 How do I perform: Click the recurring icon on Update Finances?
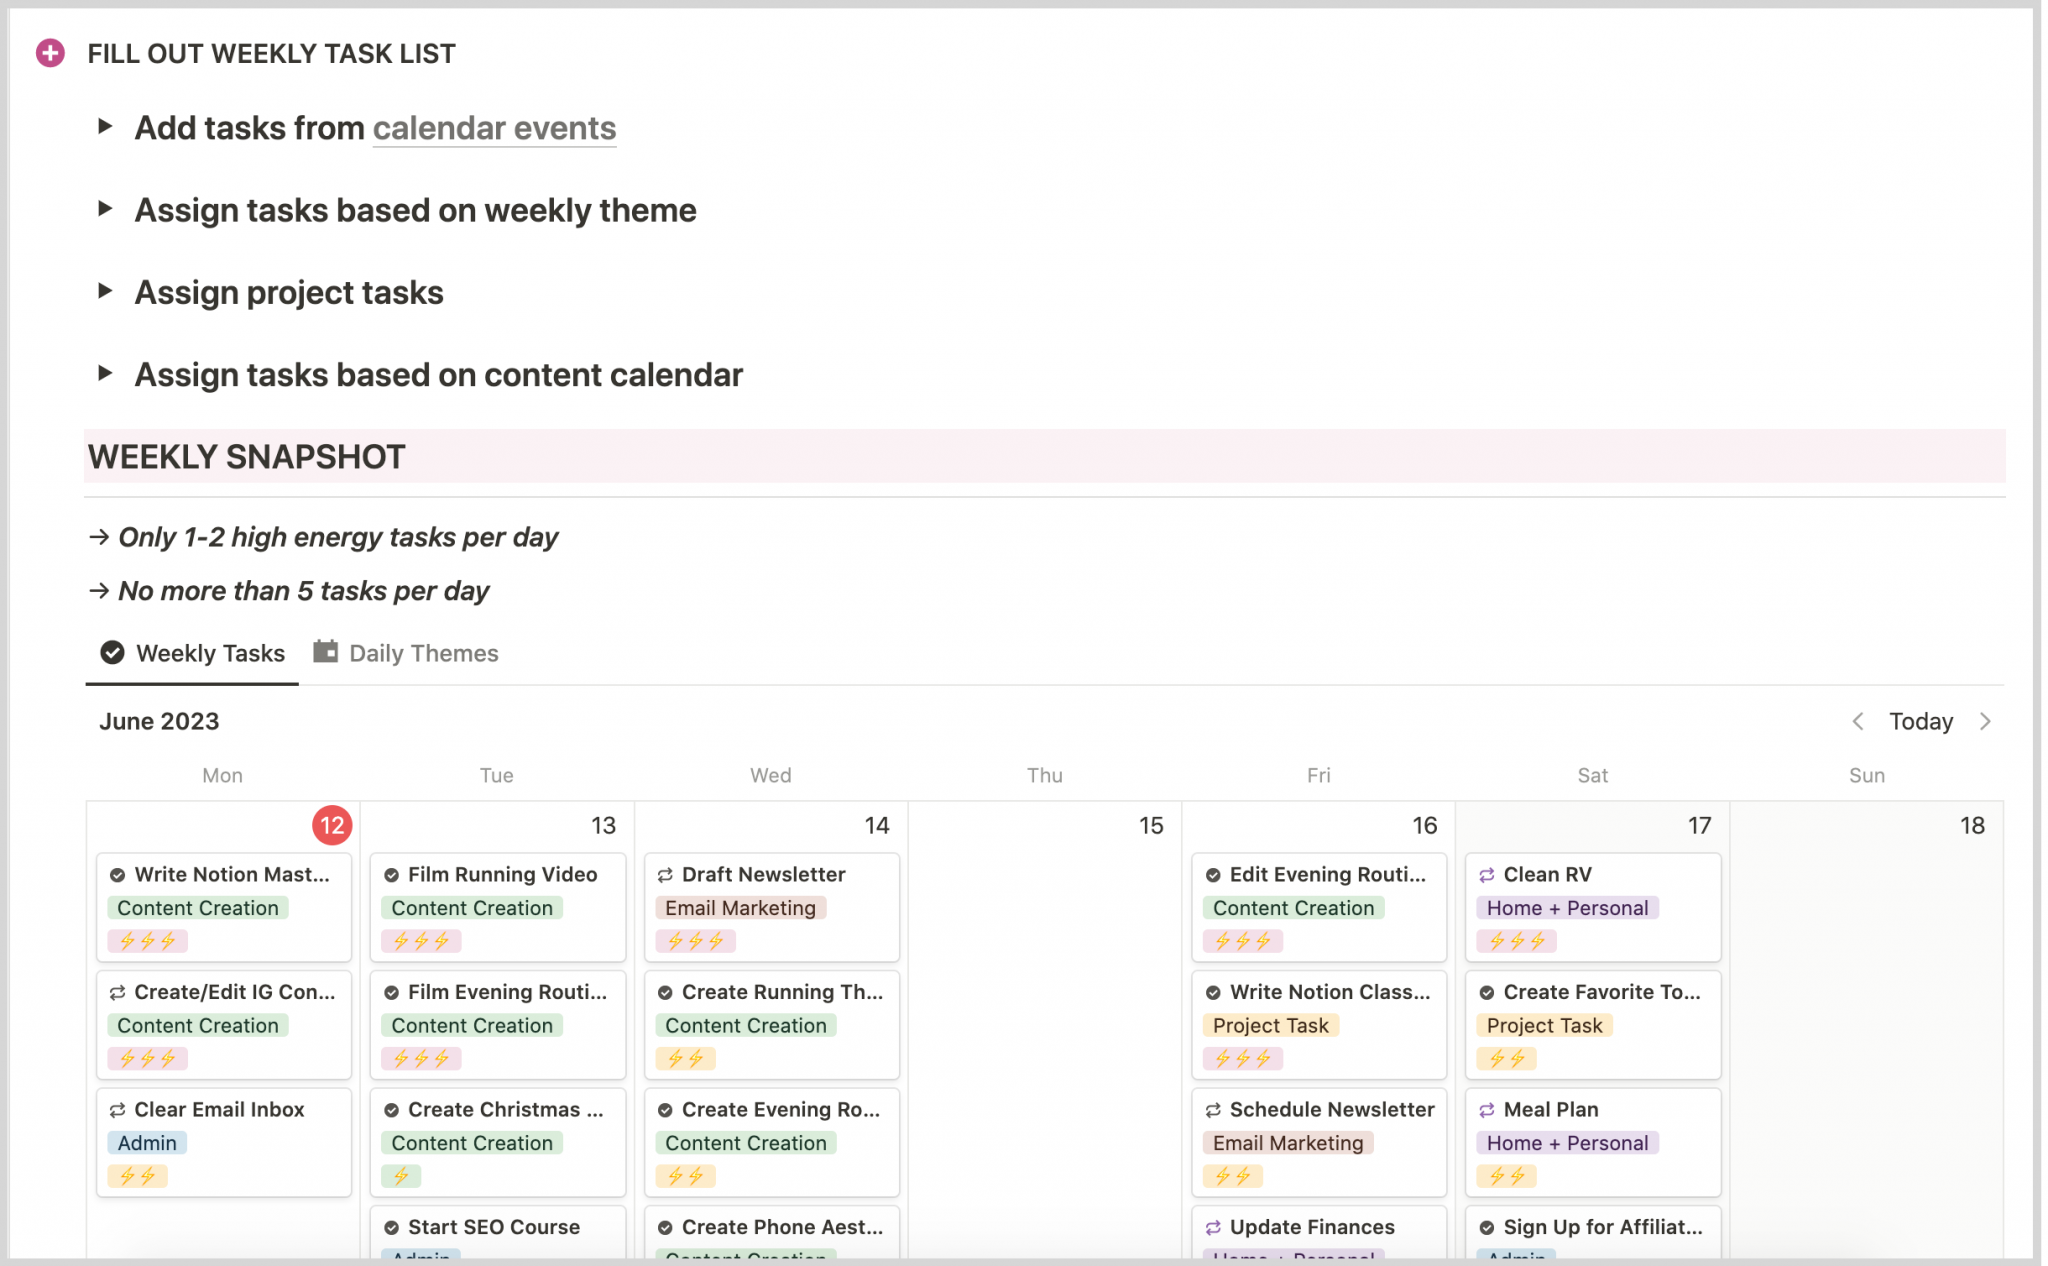(1213, 1227)
